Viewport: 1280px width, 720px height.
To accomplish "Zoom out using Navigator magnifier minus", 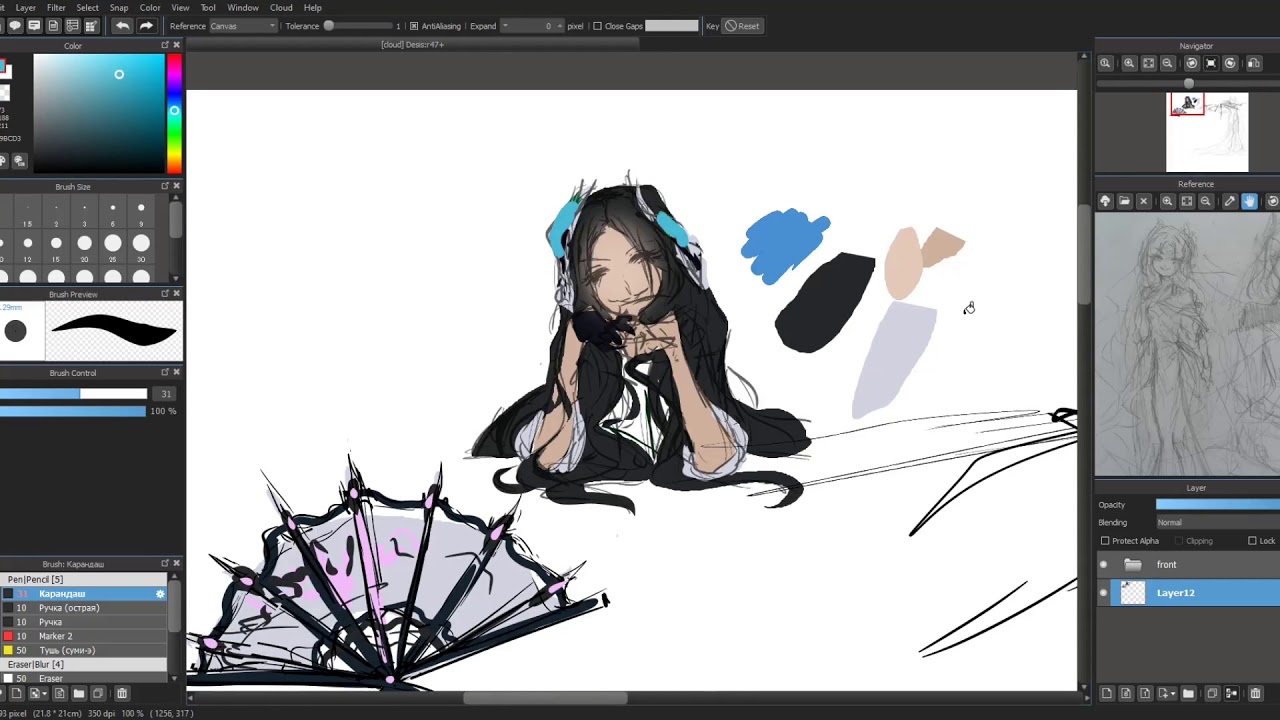I will [1167, 63].
